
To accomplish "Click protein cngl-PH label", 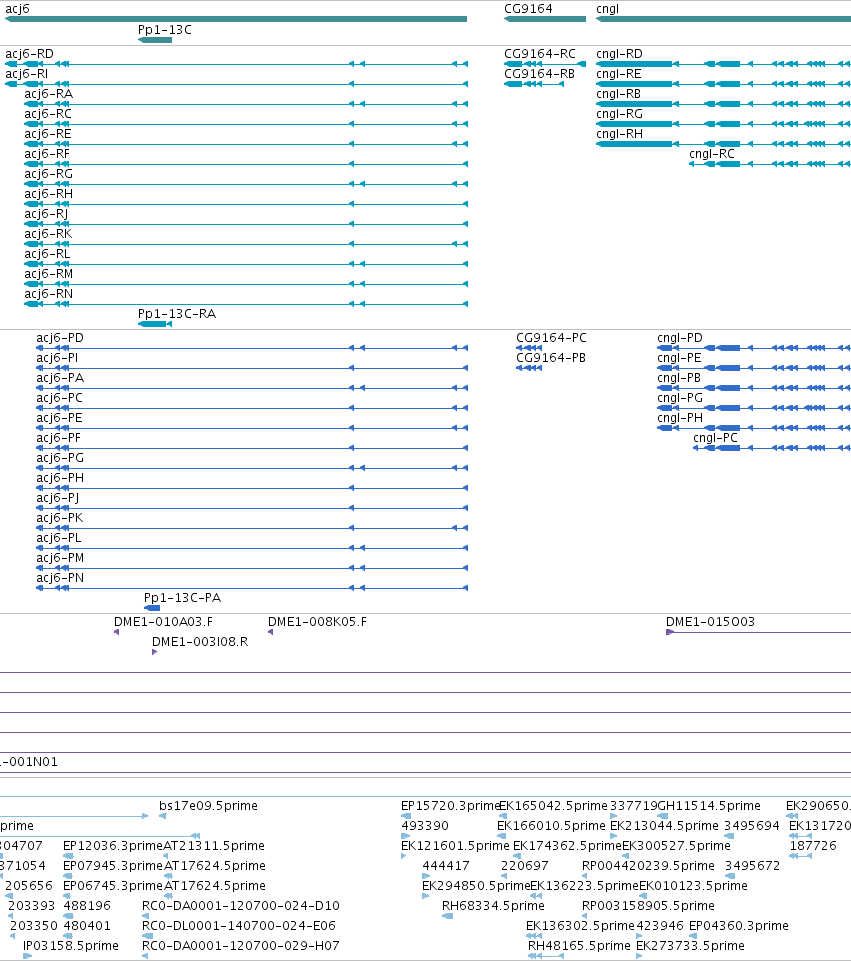I will click(680, 418).
